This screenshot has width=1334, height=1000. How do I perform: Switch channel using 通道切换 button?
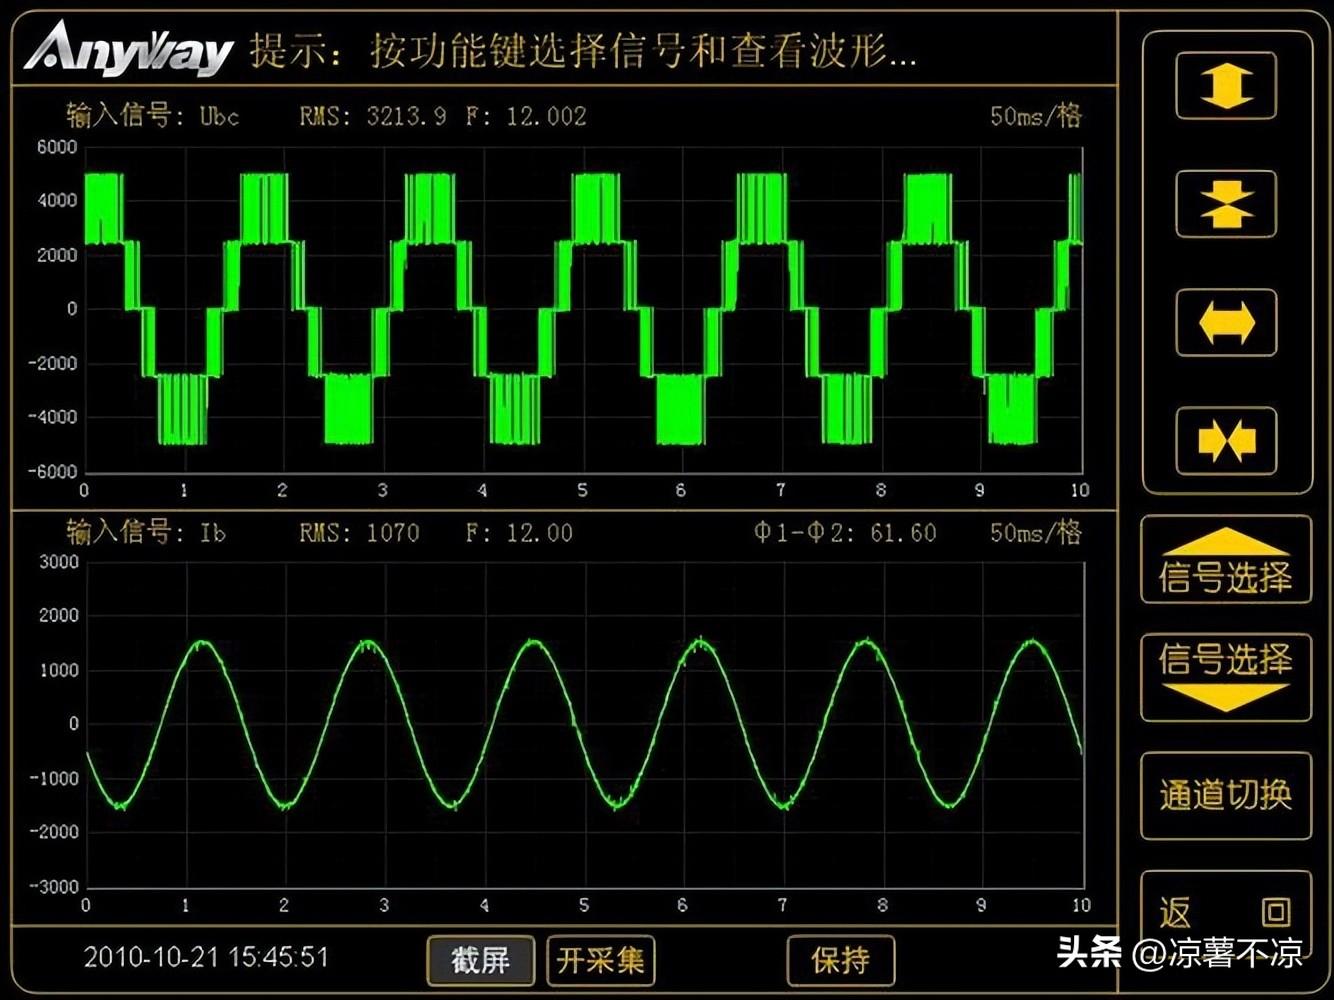click(1226, 795)
